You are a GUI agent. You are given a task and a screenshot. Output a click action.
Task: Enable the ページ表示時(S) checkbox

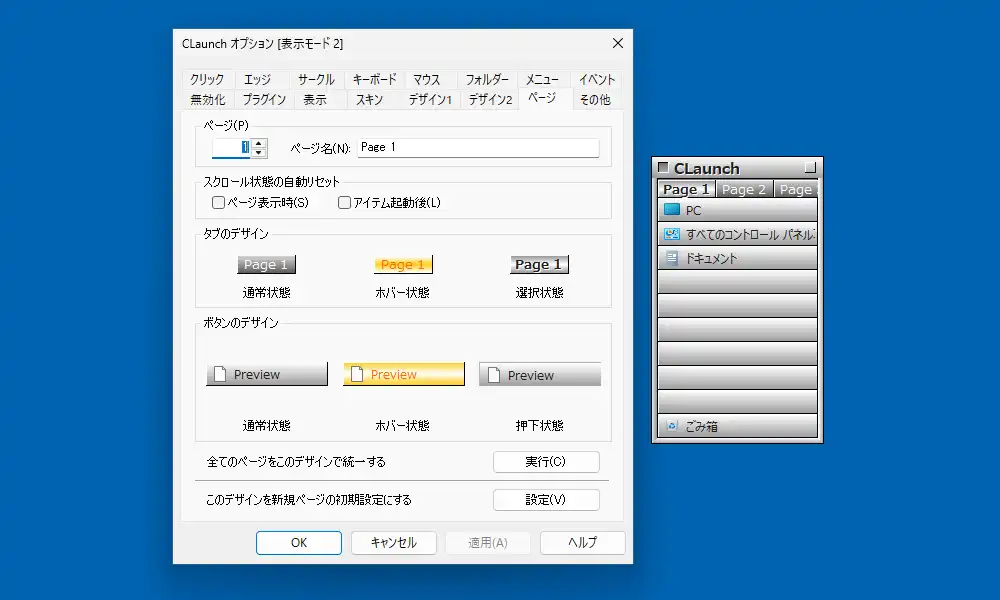218,203
